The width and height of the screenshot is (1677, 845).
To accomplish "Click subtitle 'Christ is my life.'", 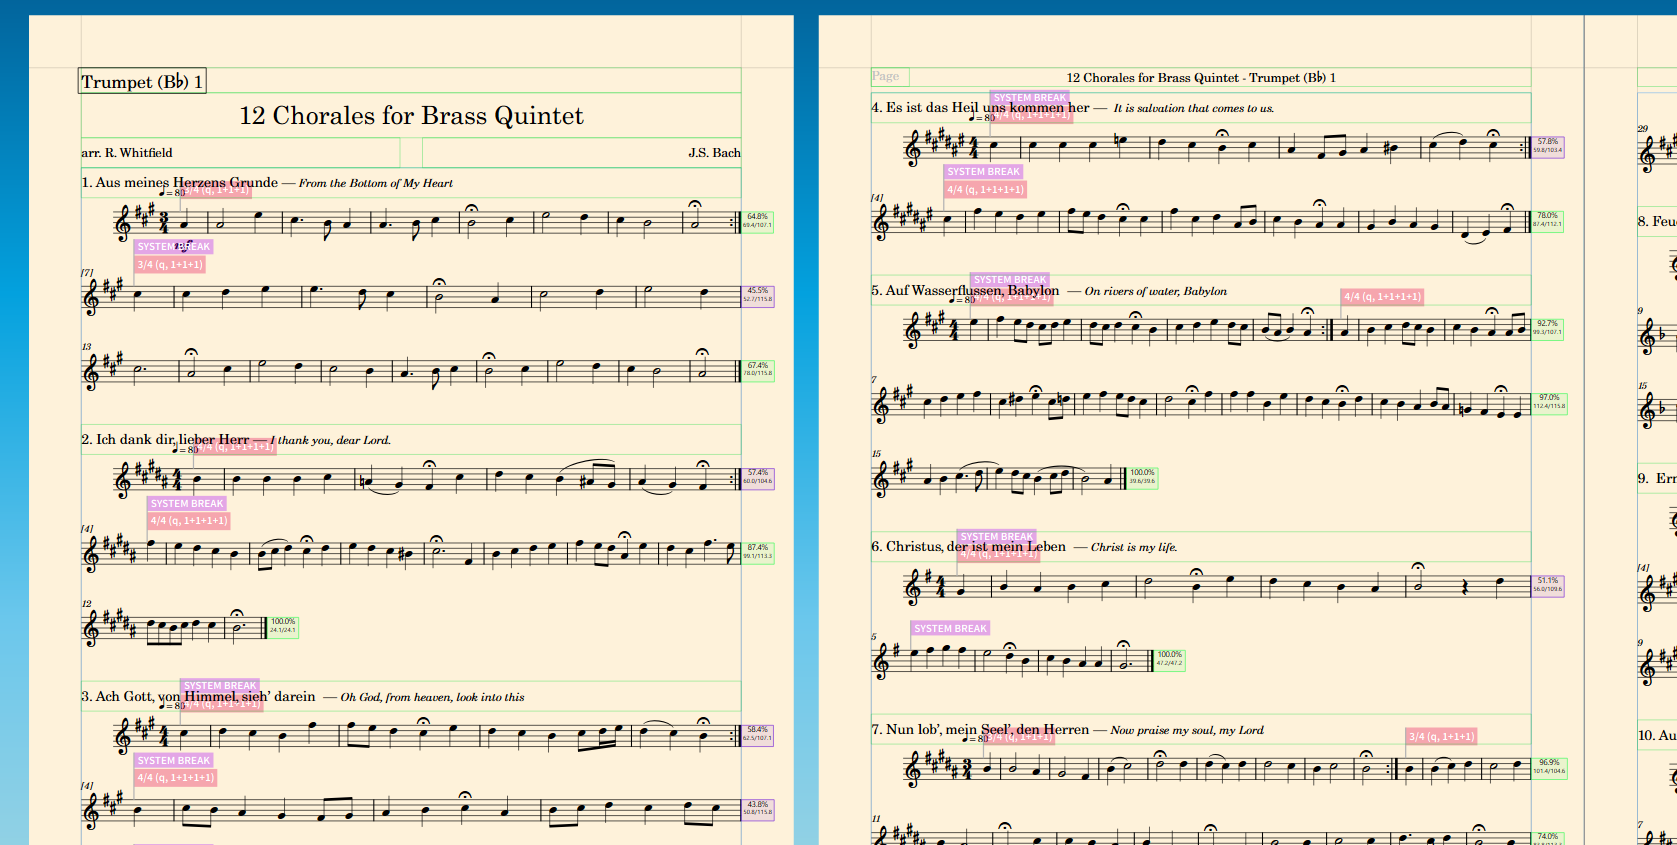I will (1134, 548).
